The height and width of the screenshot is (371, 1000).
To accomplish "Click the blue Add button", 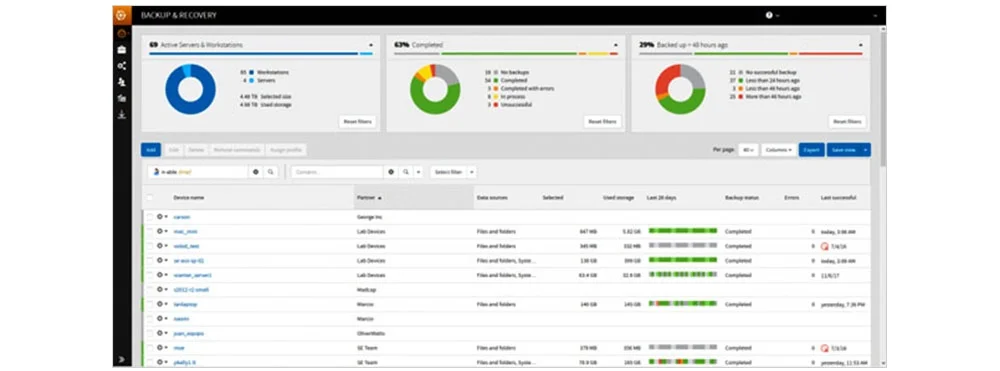I will pyautogui.click(x=151, y=150).
